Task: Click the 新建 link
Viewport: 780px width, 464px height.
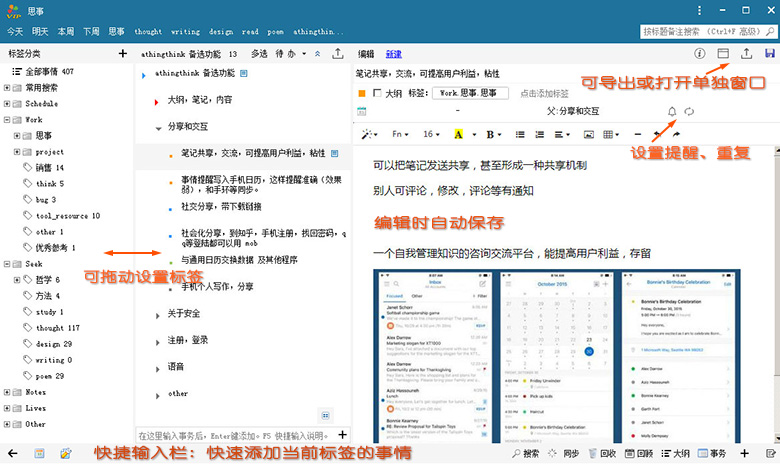Action: (x=393, y=53)
